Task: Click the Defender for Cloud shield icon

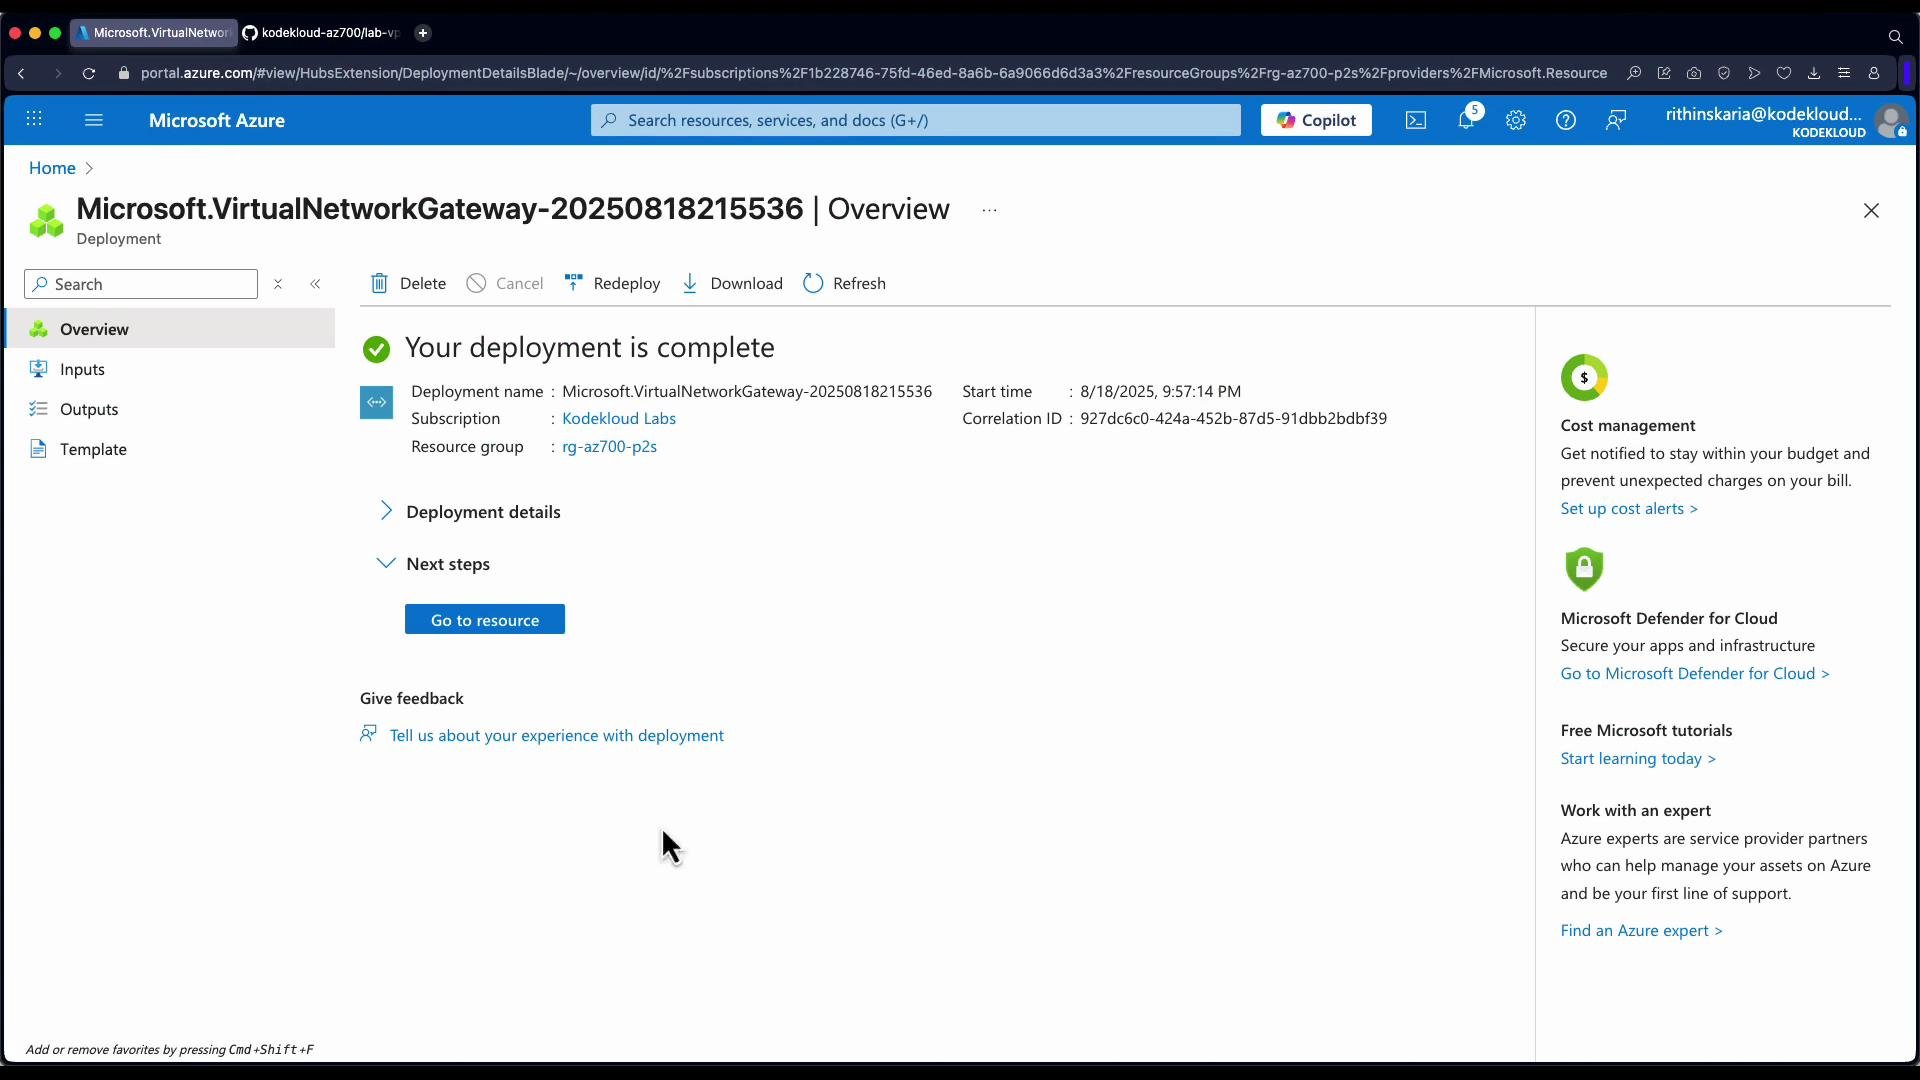Action: [x=1584, y=569]
